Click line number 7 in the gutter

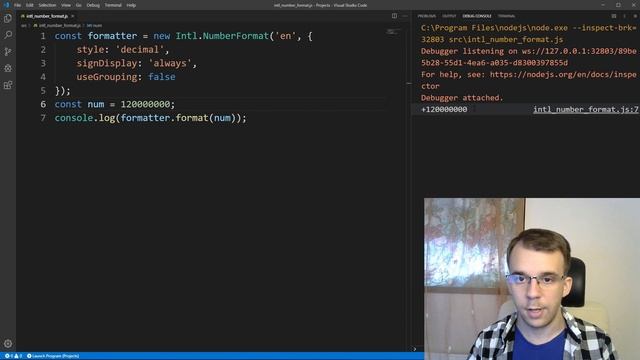pyautogui.click(x=43, y=118)
